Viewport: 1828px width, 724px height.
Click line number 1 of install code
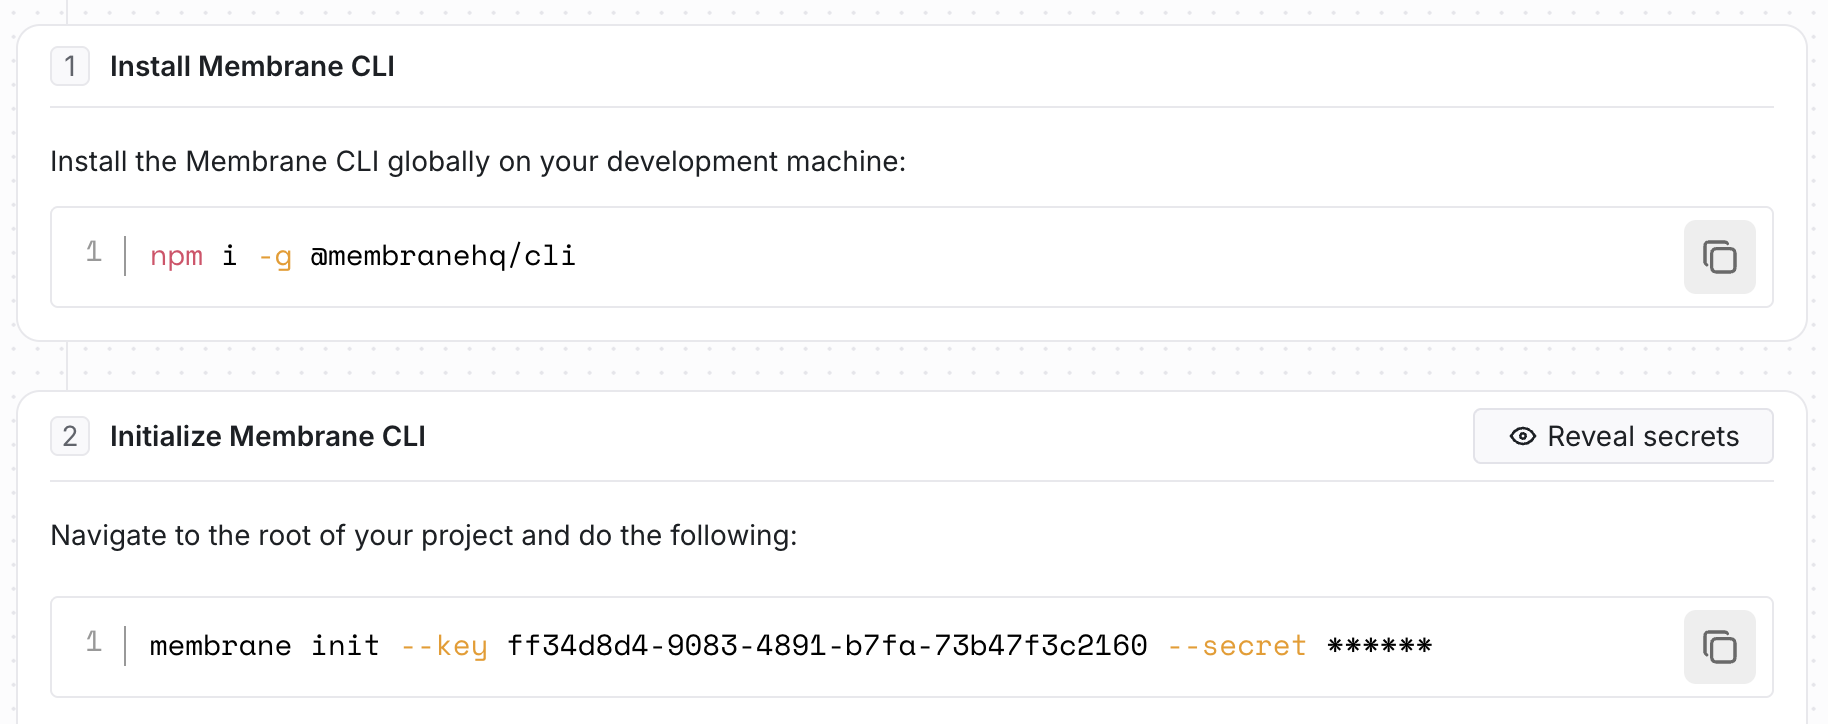94,252
